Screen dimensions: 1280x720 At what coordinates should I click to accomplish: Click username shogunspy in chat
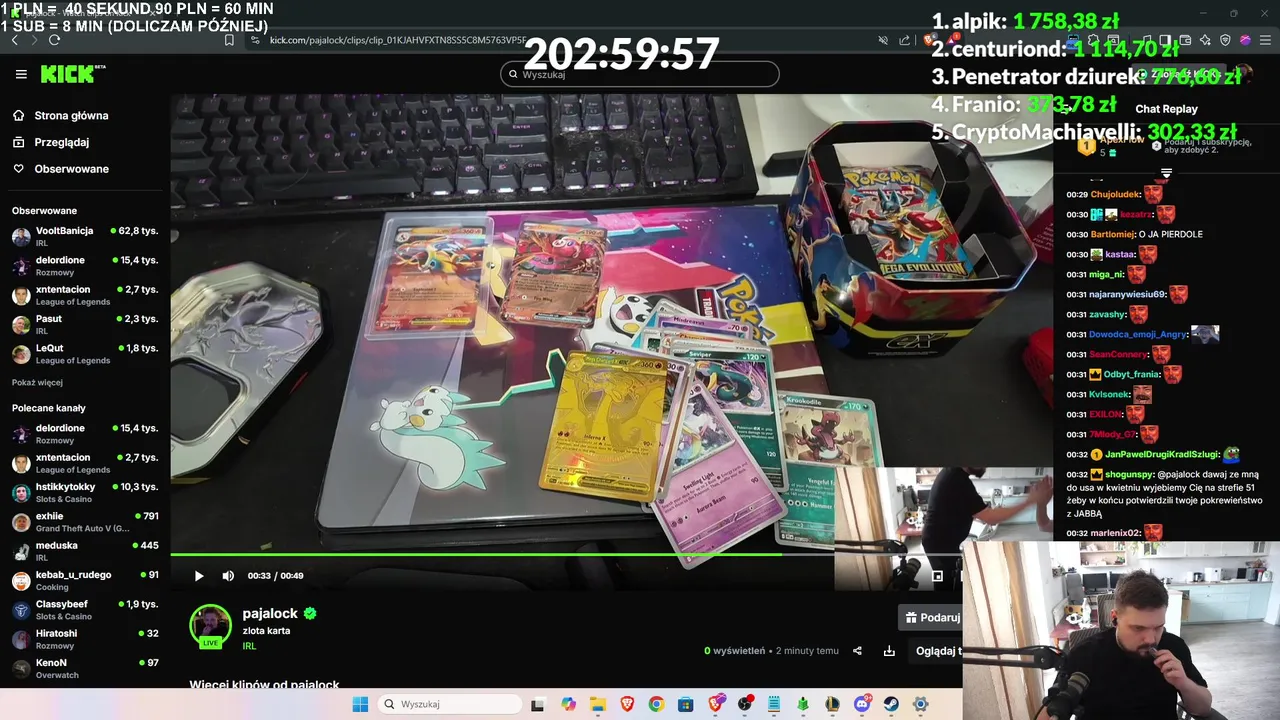[x=1129, y=474]
